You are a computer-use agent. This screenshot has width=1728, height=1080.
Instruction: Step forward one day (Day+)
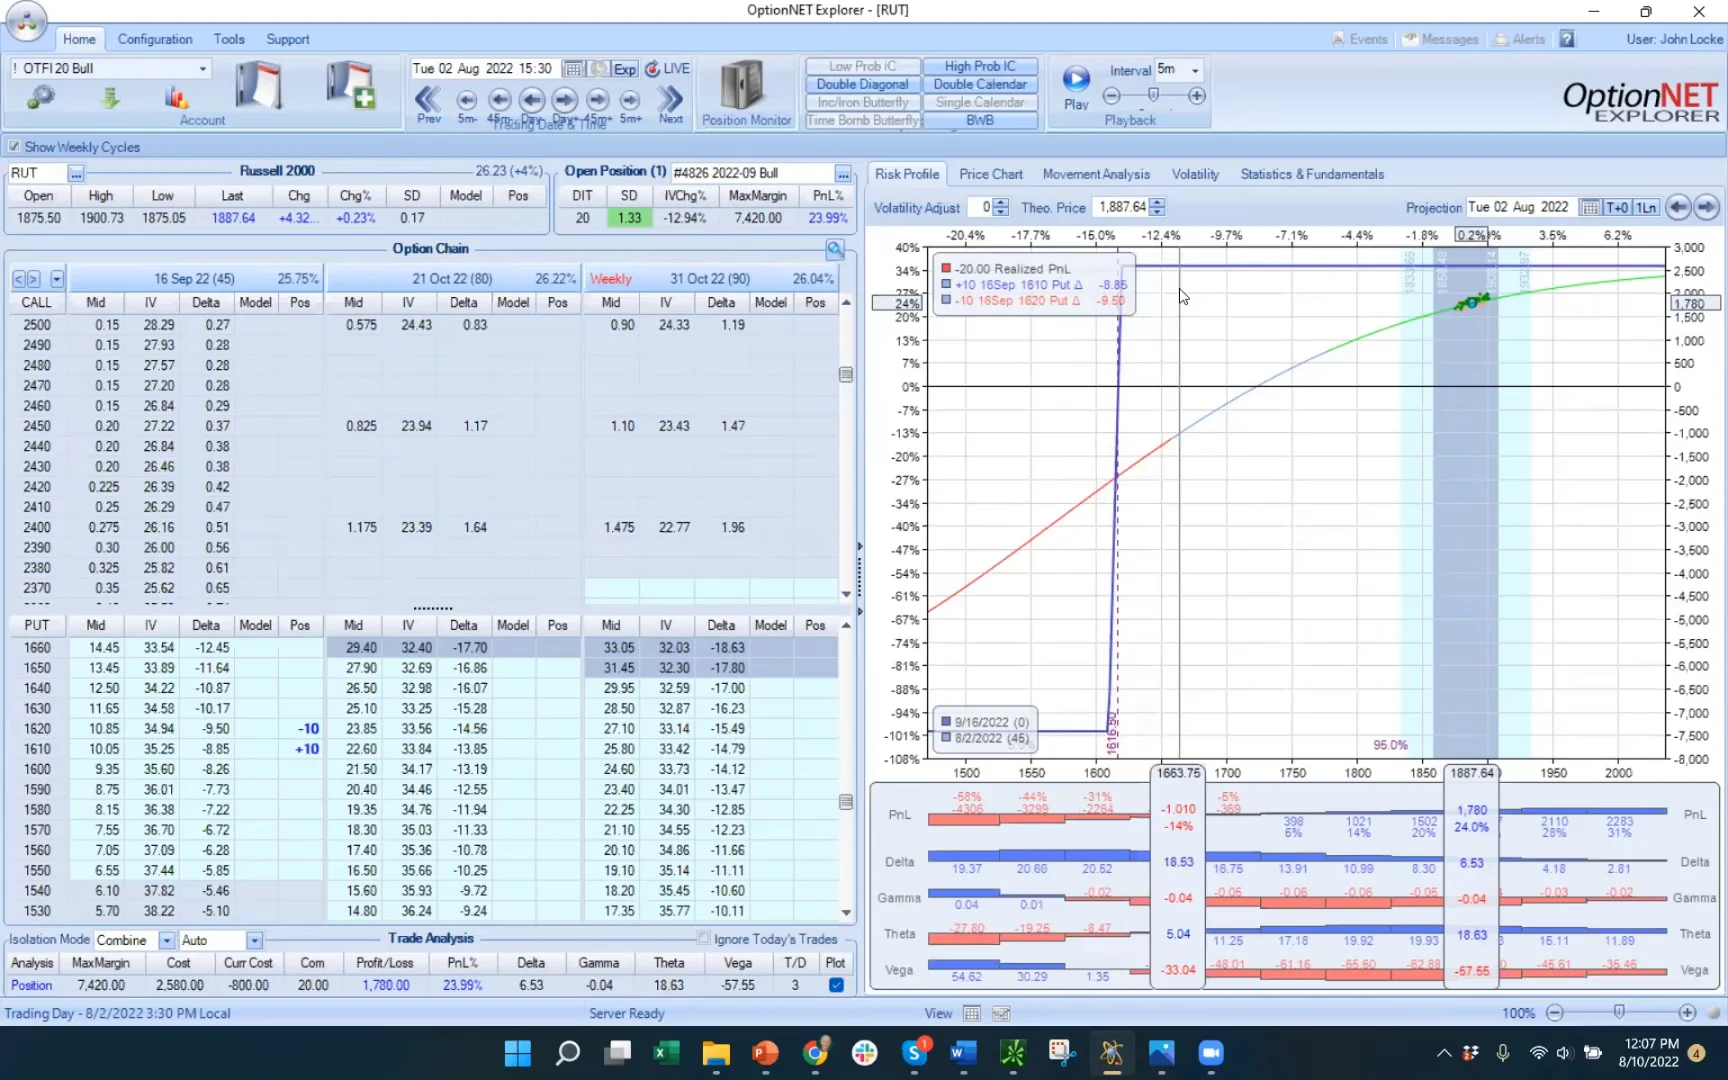point(565,100)
